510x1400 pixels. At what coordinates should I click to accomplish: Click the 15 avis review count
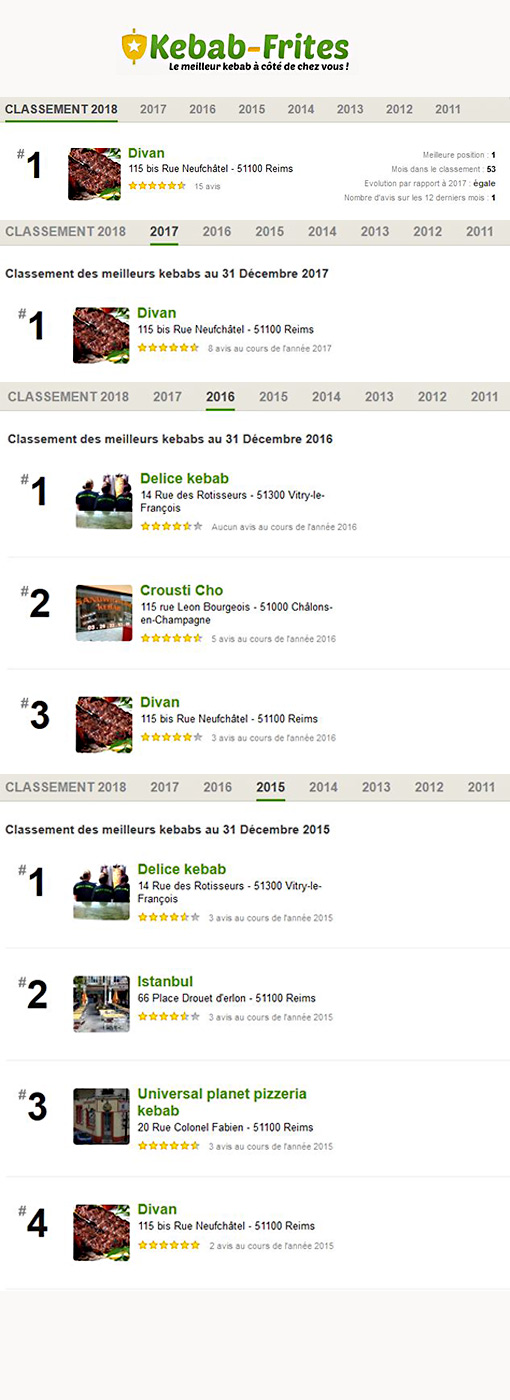pyautogui.click(x=207, y=187)
